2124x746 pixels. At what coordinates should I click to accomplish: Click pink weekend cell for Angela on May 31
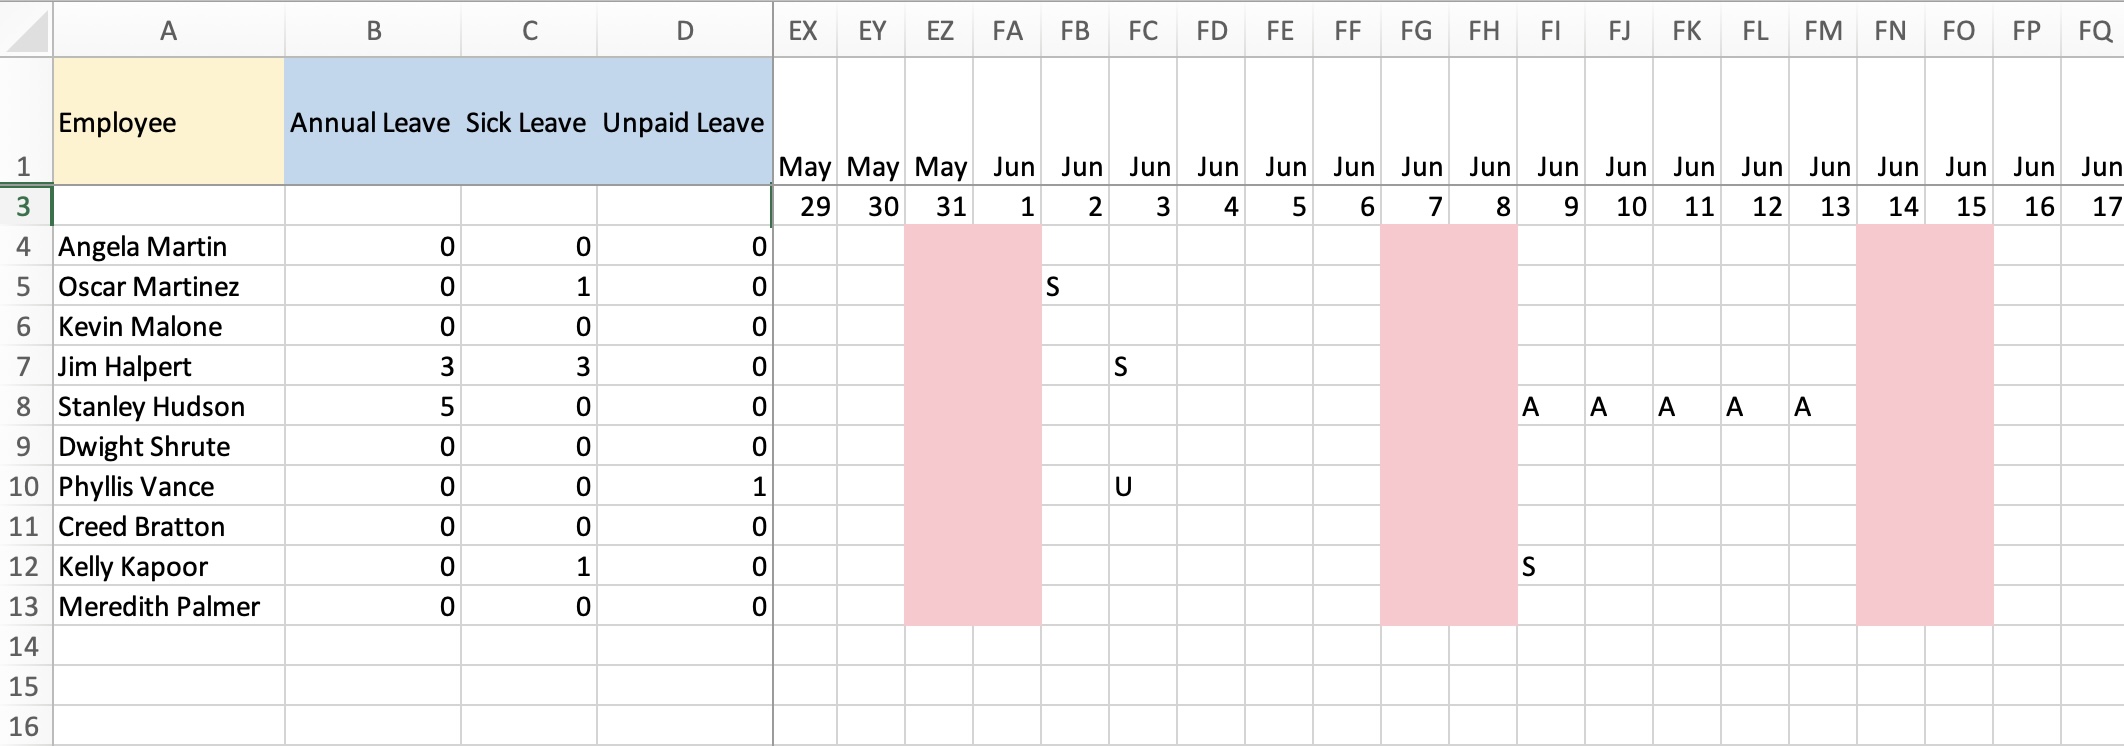coord(939,246)
